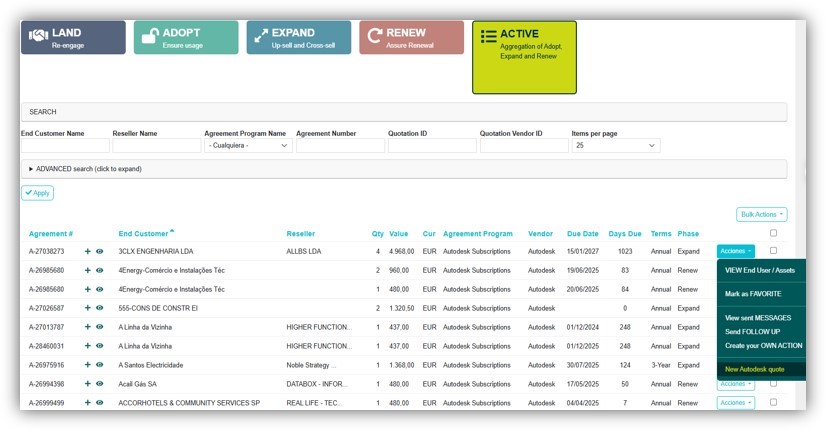Viewport: 826px width, 430px height.
Task: Open the Acciones dropdown for ACCORHOTELS row
Action: 735,403
